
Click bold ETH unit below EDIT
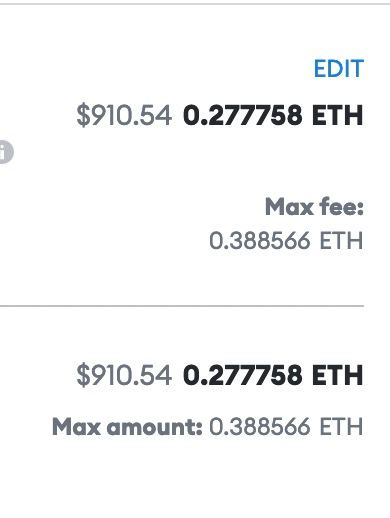(338, 115)
